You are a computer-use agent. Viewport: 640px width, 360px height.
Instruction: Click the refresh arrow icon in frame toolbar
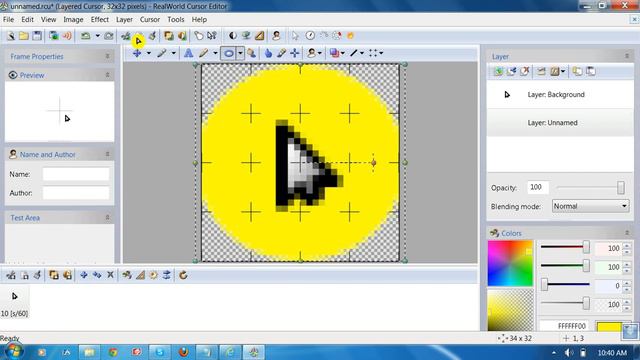183,275
